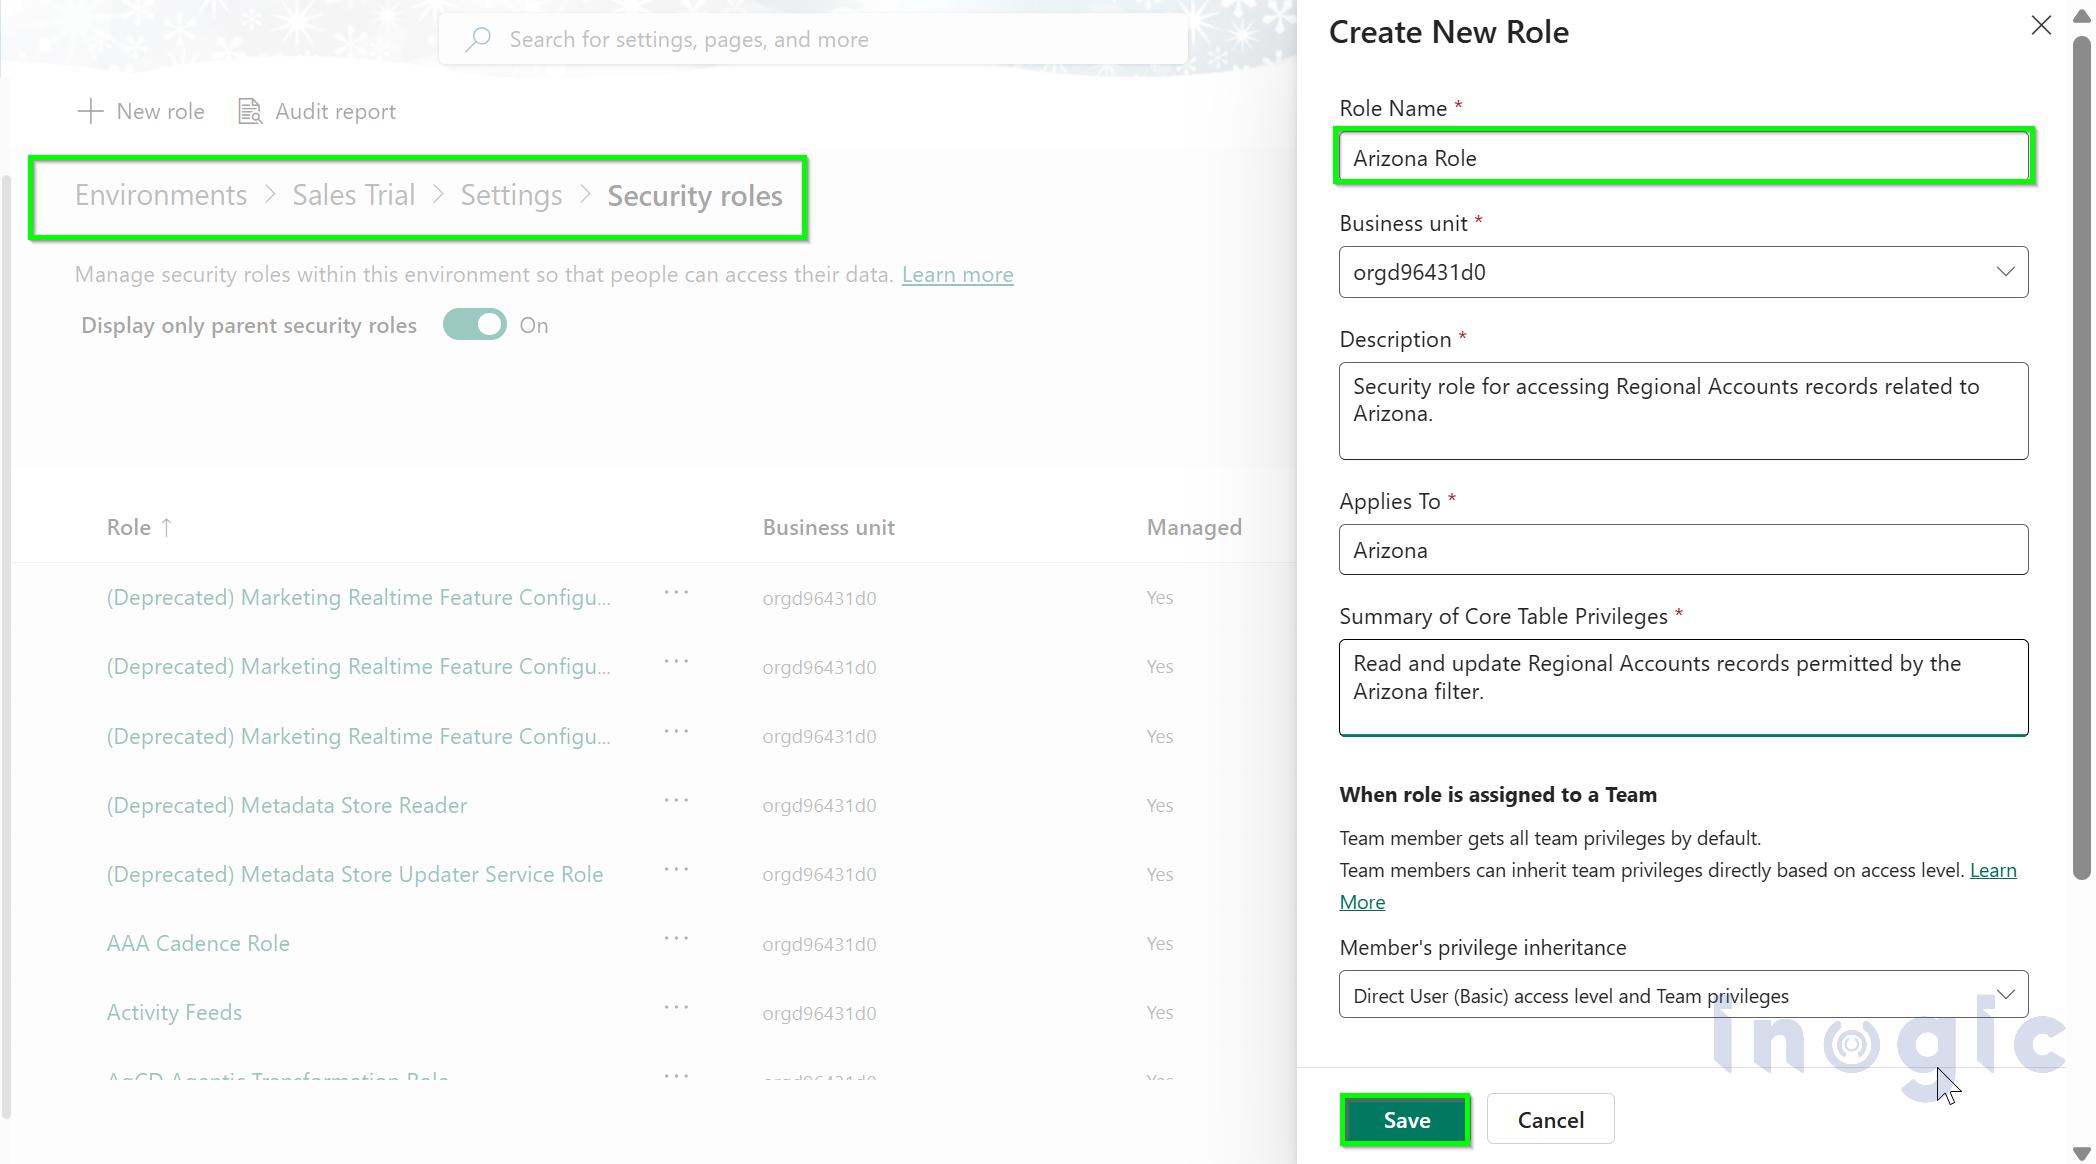Screen dimensions: 2096x1164
Task: Close the Create New Role panel
Action: point(2041,26)
